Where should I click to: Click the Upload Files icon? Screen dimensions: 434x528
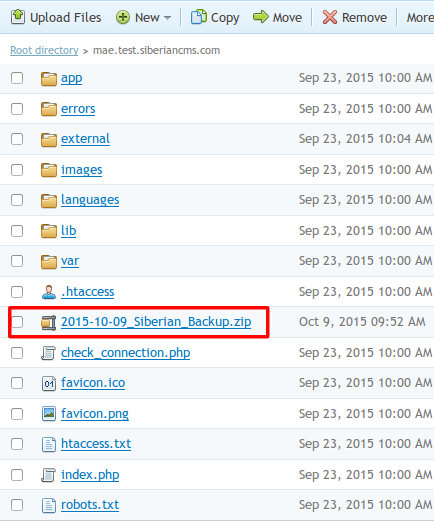18,17
